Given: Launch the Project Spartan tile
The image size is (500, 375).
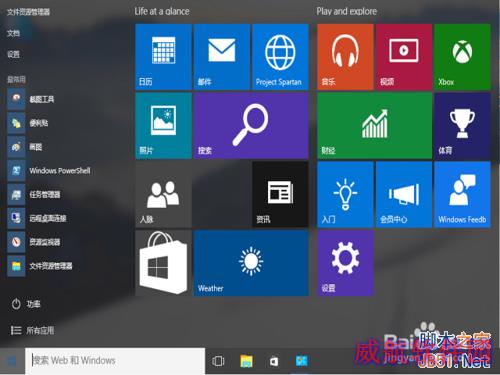Looking at the screenshot, I should [280, 56].
